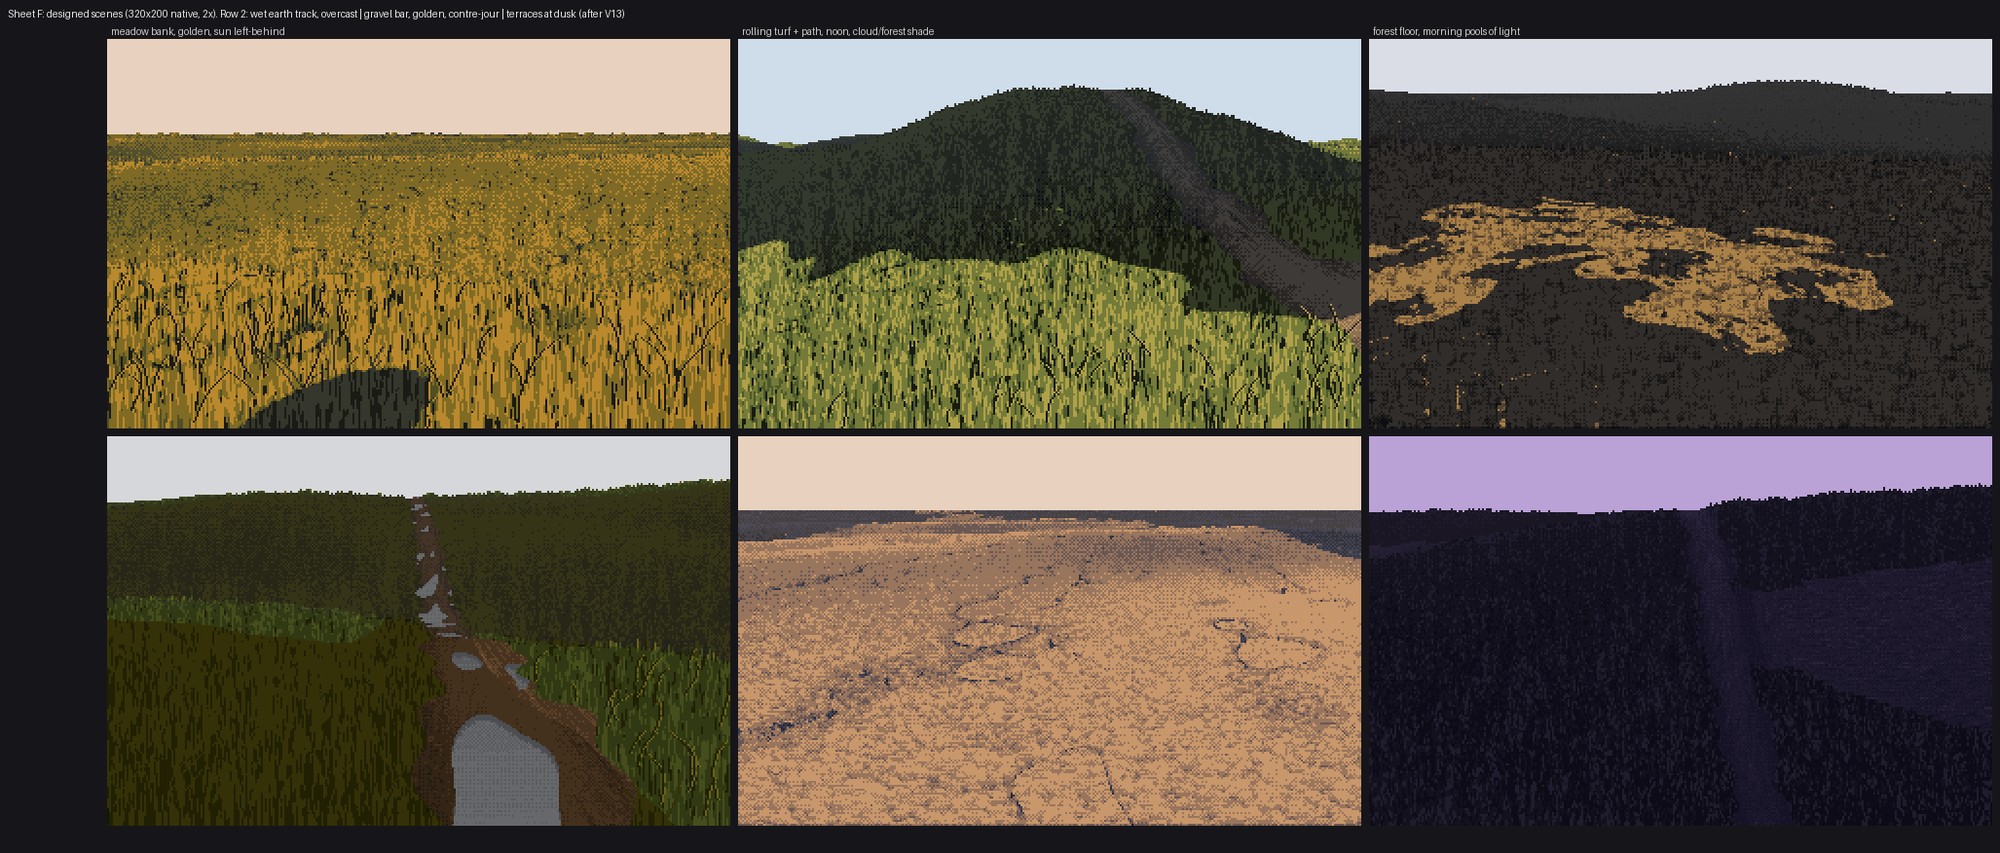Image resolution: width=2000 pixels, height=853 pixels.
Task: Select the wet earth track scene with puddles
Action: (x=419, y=631)
